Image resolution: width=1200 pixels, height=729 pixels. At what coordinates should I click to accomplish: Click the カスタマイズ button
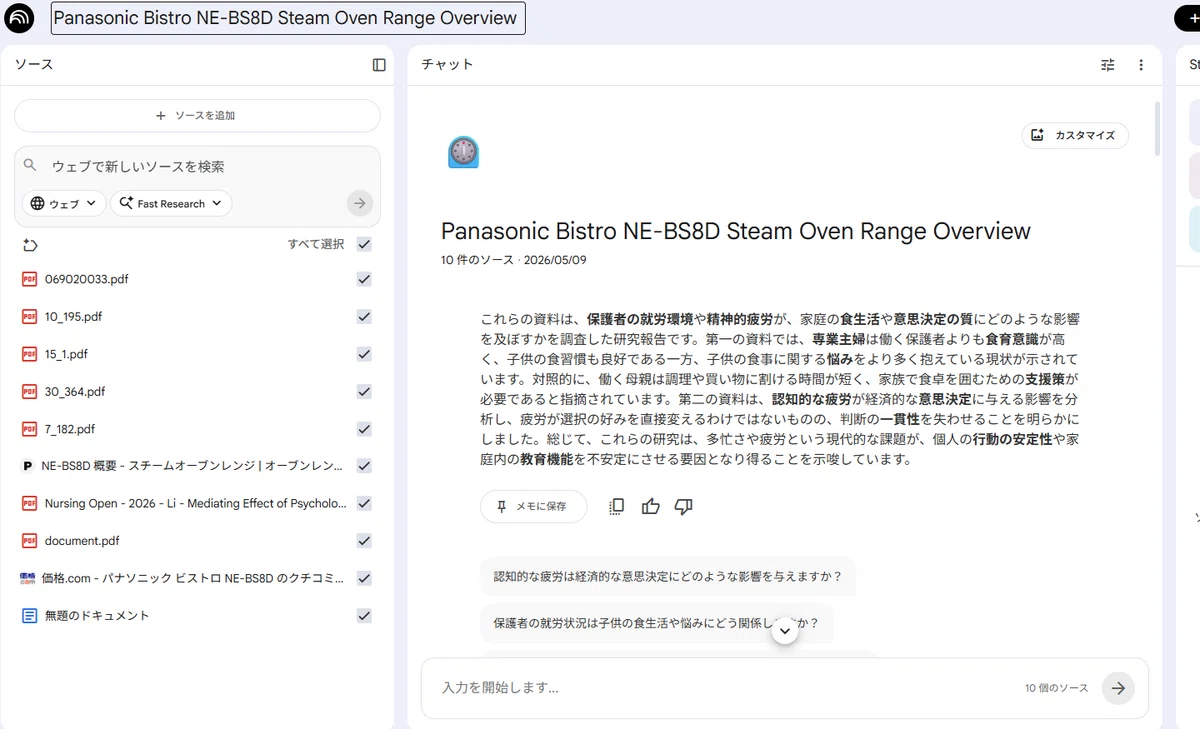[x=1075, y=135]
